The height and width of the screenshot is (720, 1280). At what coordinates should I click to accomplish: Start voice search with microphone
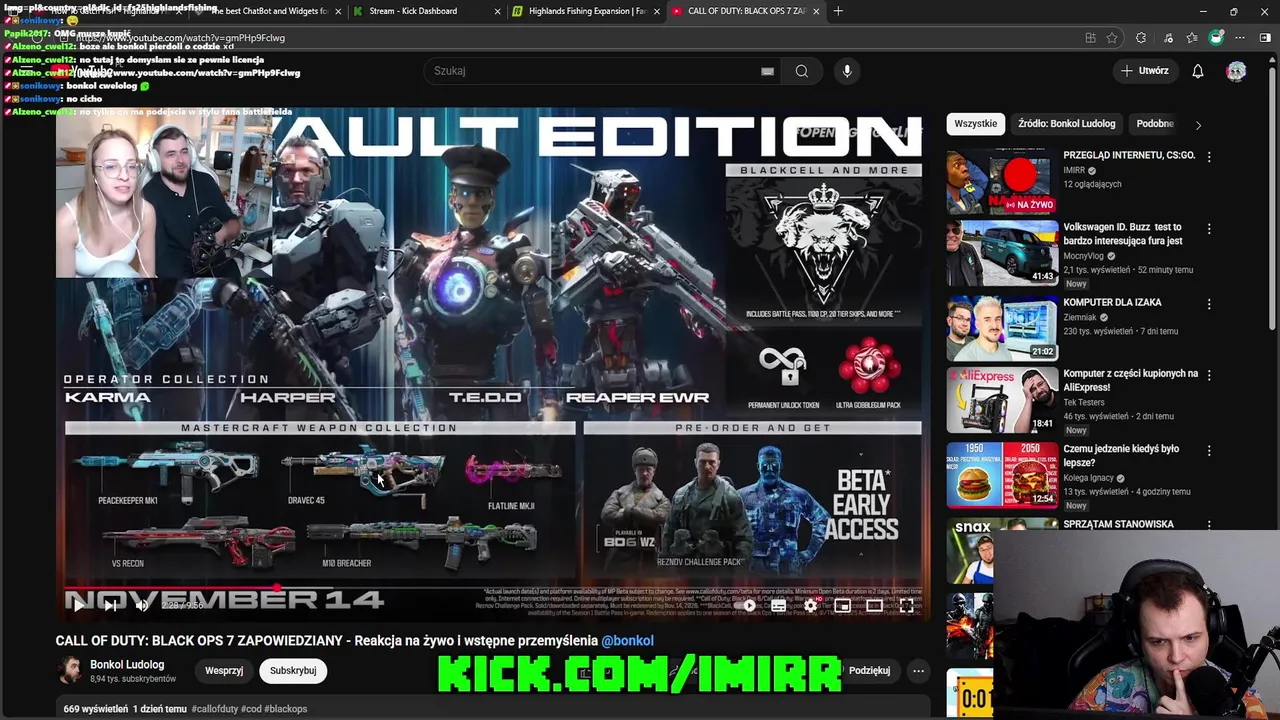point(847,71)
